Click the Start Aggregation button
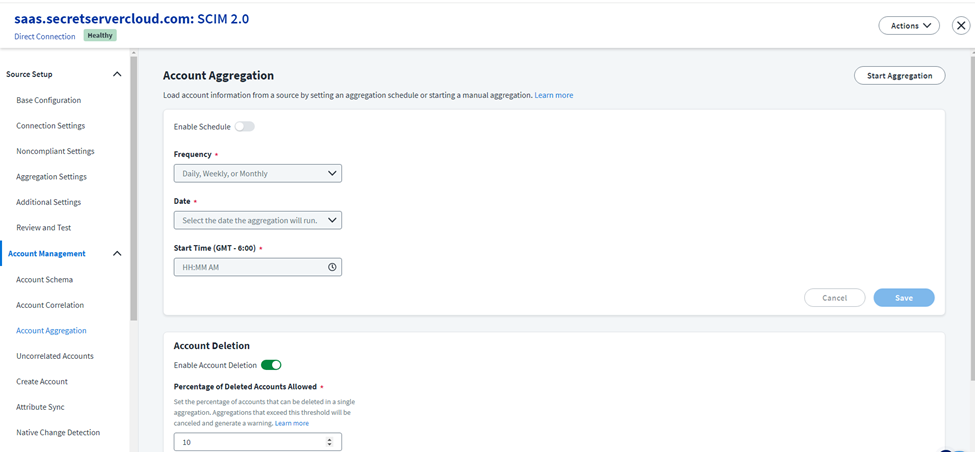Viewport: 975px width, 452px height. click(x=899, y=75)
